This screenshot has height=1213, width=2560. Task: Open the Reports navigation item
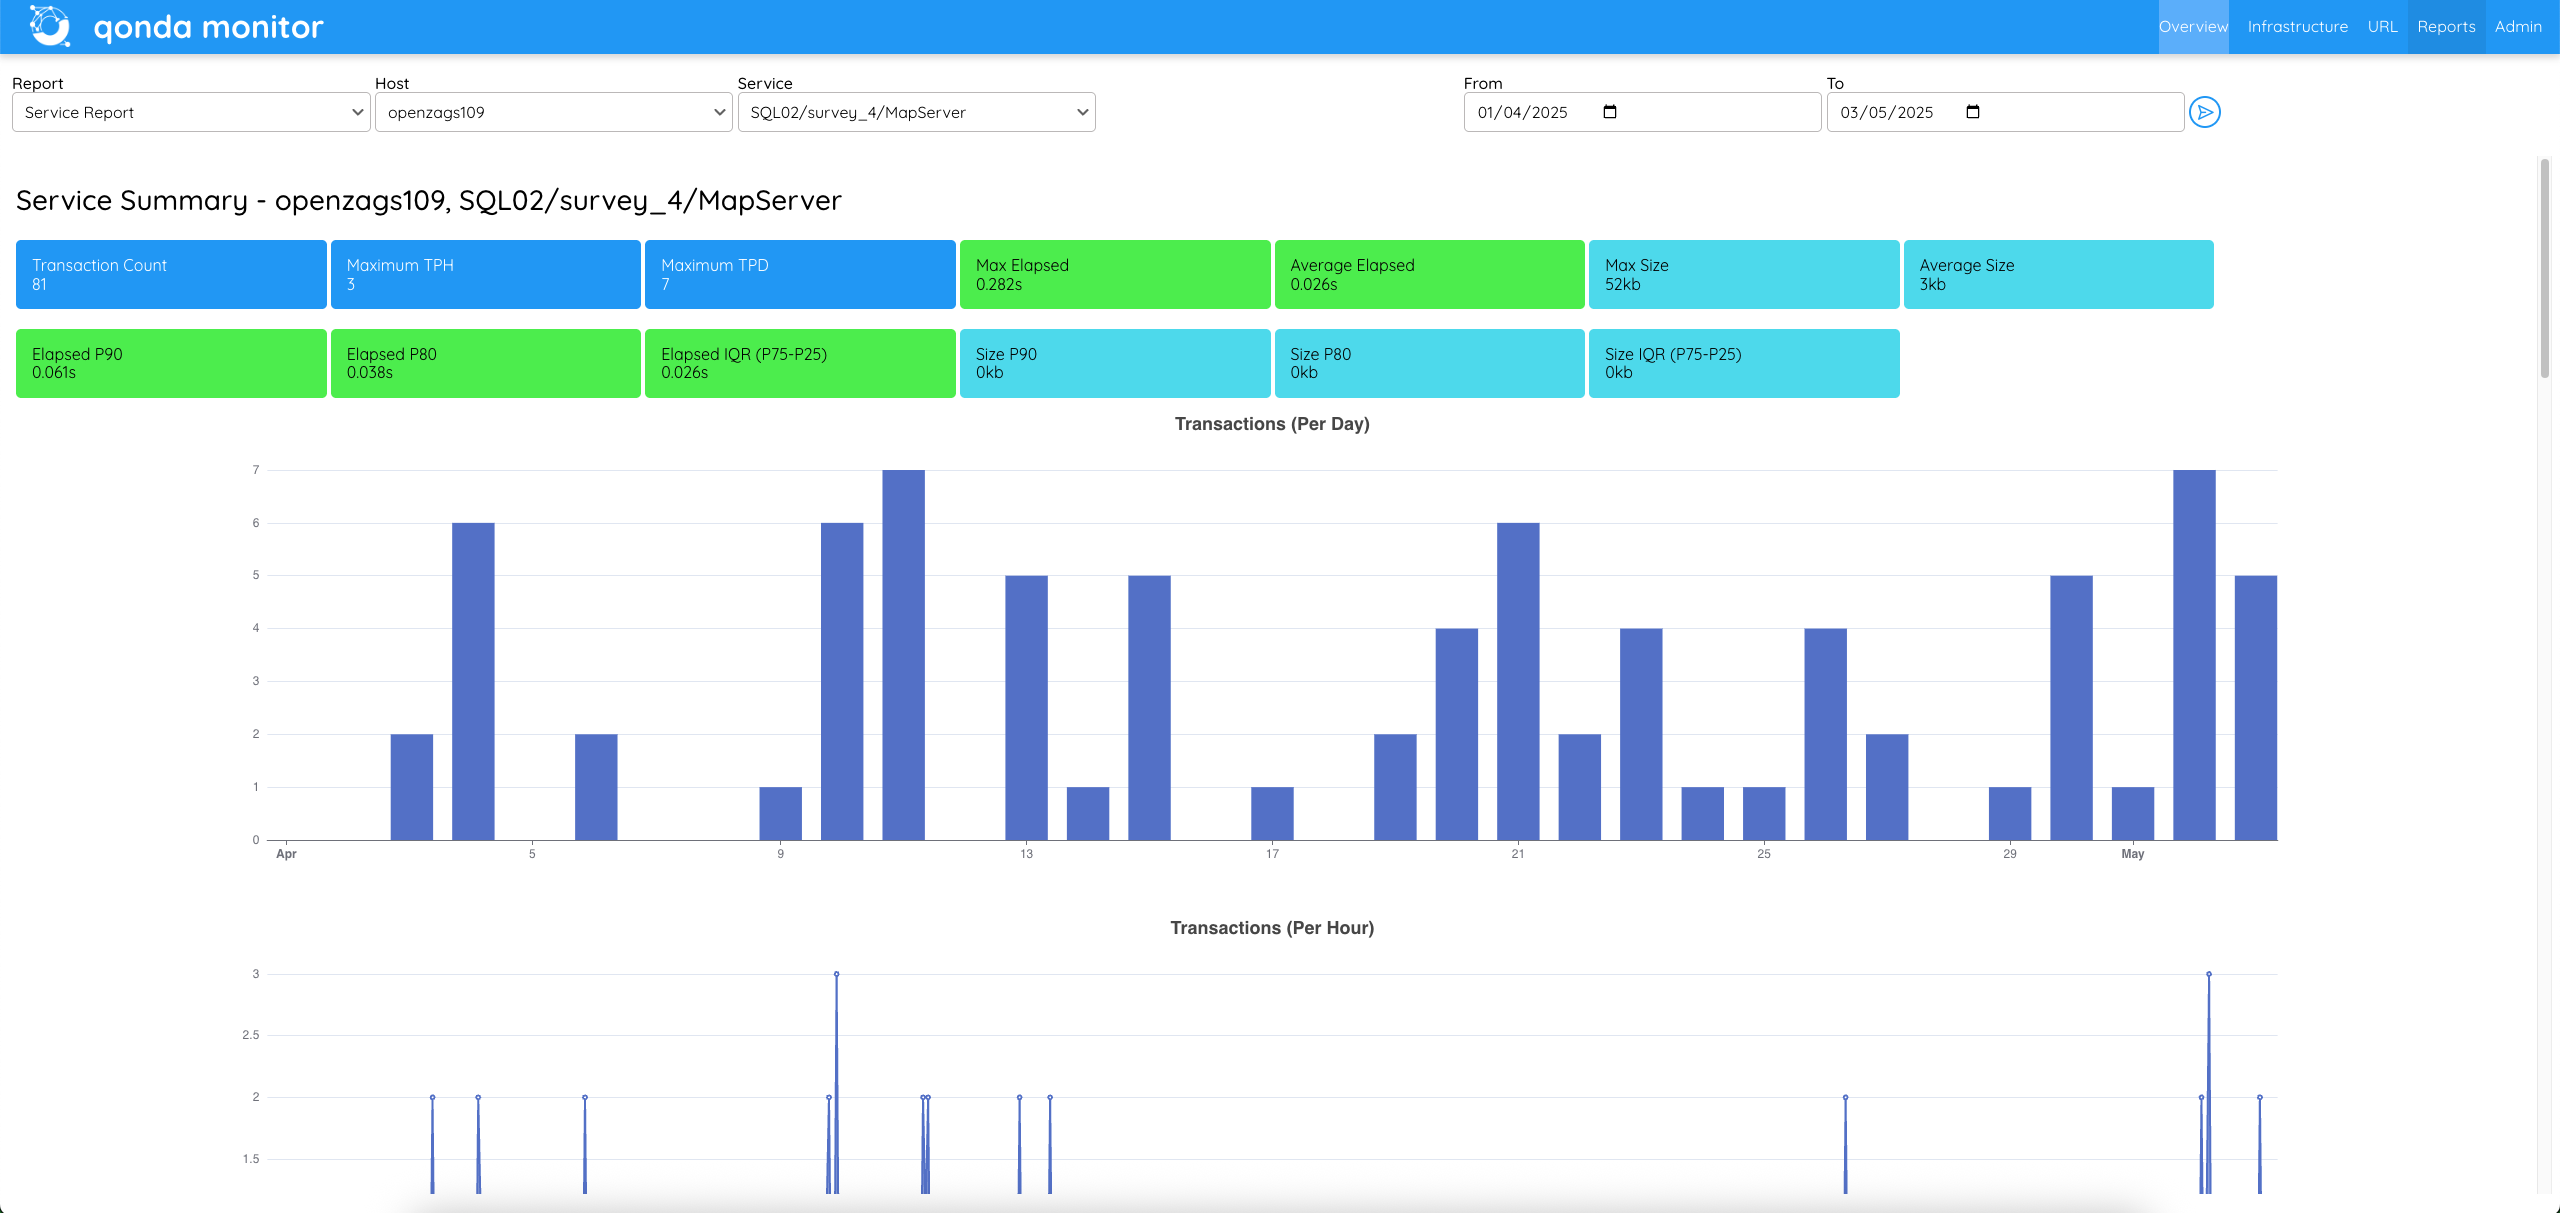point(2447,26)
